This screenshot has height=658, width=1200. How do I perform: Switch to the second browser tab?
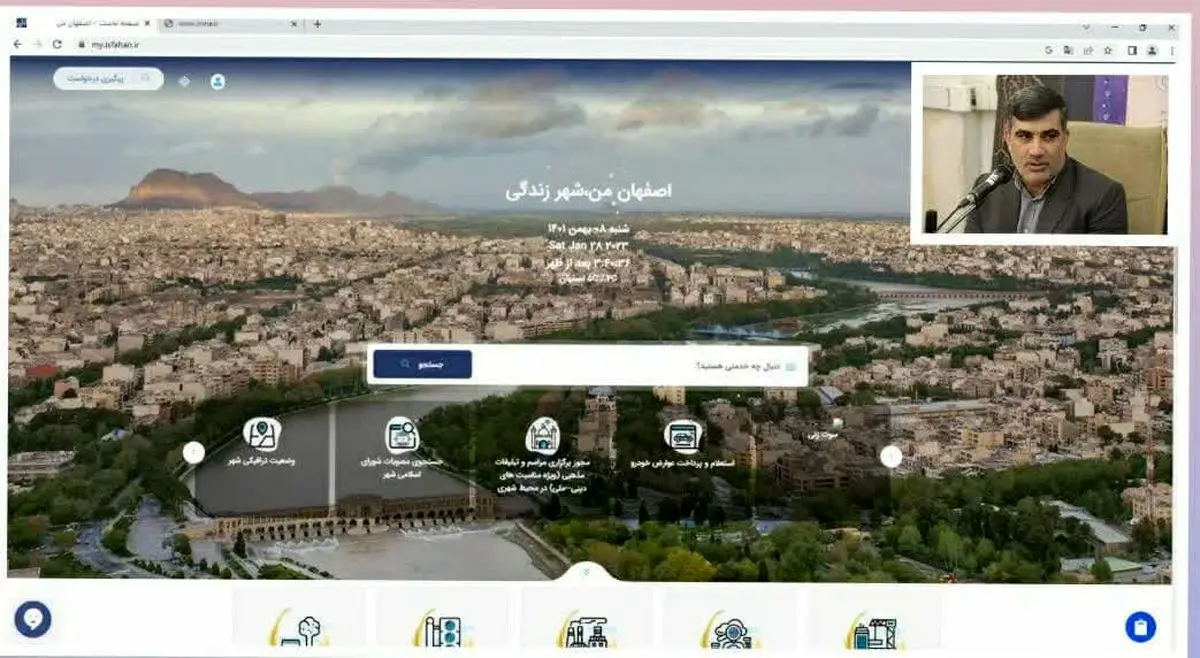pyautogui.click(x=225, y=24)
